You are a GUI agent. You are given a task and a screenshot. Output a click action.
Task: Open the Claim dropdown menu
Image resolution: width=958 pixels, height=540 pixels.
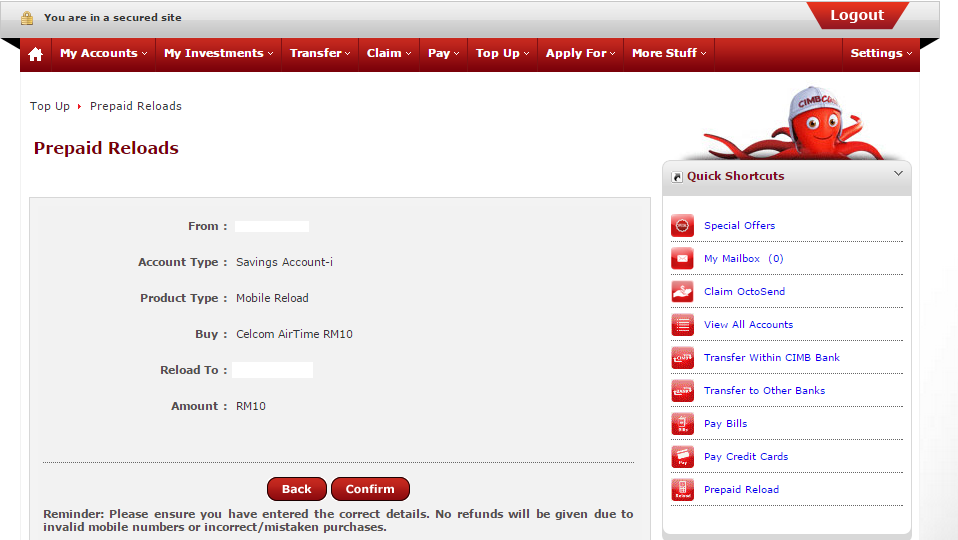click(x=389, y=54)
